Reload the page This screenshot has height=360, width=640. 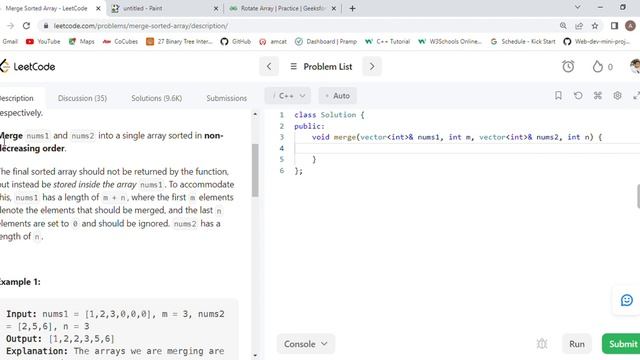[x=26, y=26]
